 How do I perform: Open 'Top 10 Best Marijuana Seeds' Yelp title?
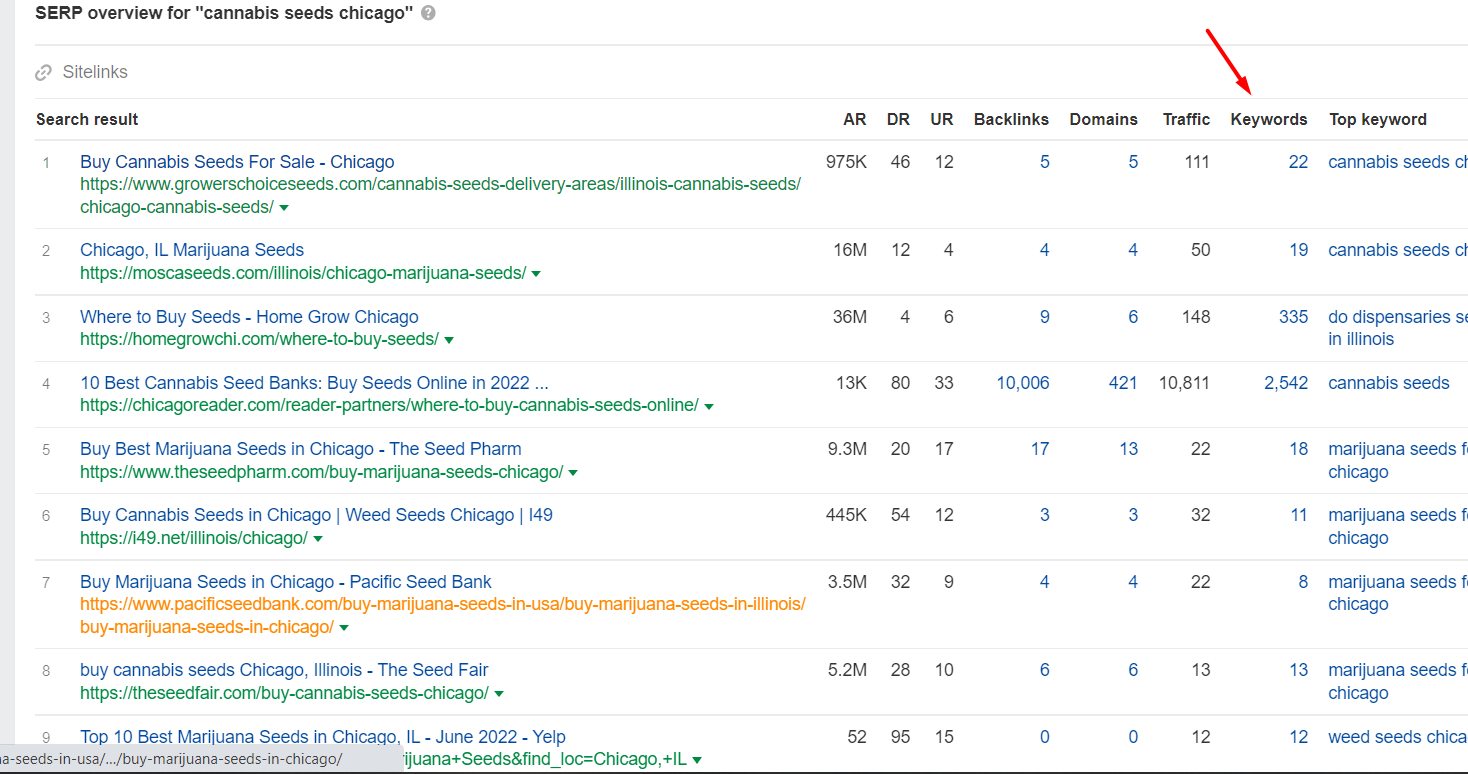pos(323,737)
